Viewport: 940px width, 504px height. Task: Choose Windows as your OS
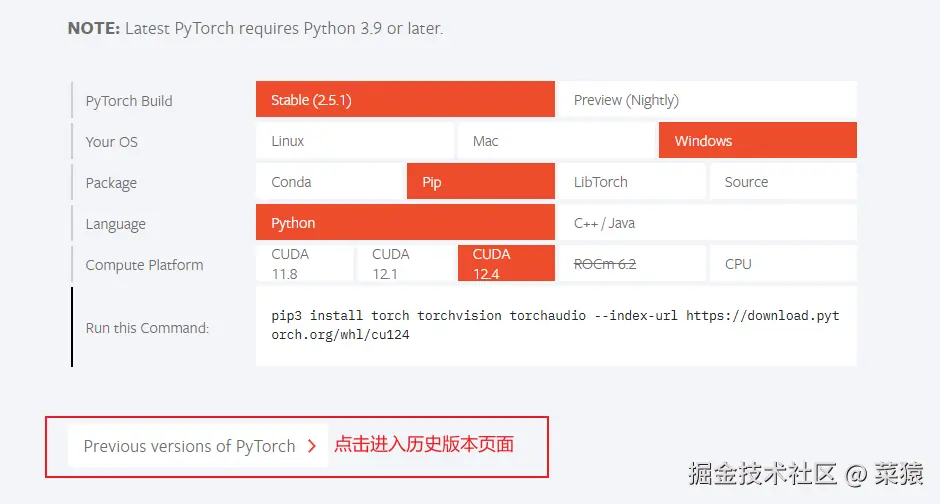tap(758, 141)
